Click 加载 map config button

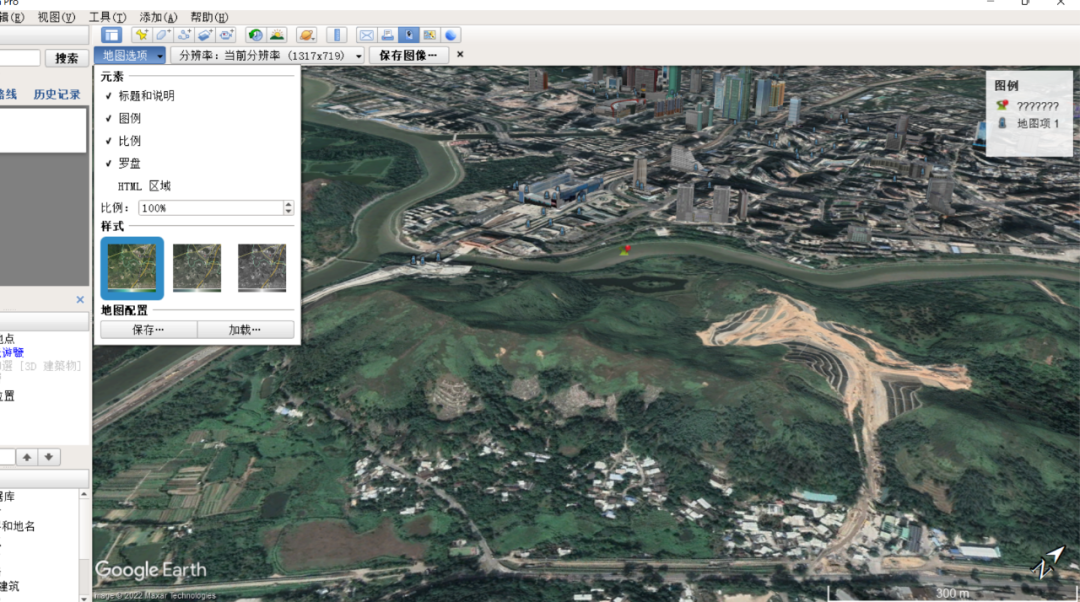click(x=245, y=330)
